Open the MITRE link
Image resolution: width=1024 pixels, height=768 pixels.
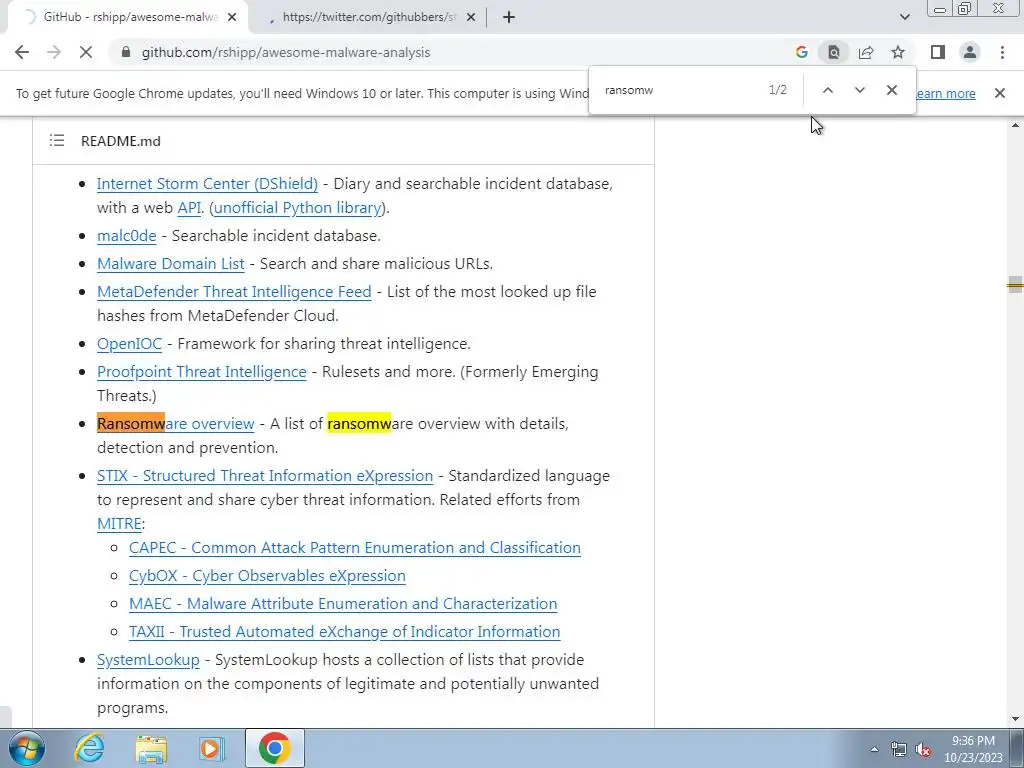(x=119, y=524)
